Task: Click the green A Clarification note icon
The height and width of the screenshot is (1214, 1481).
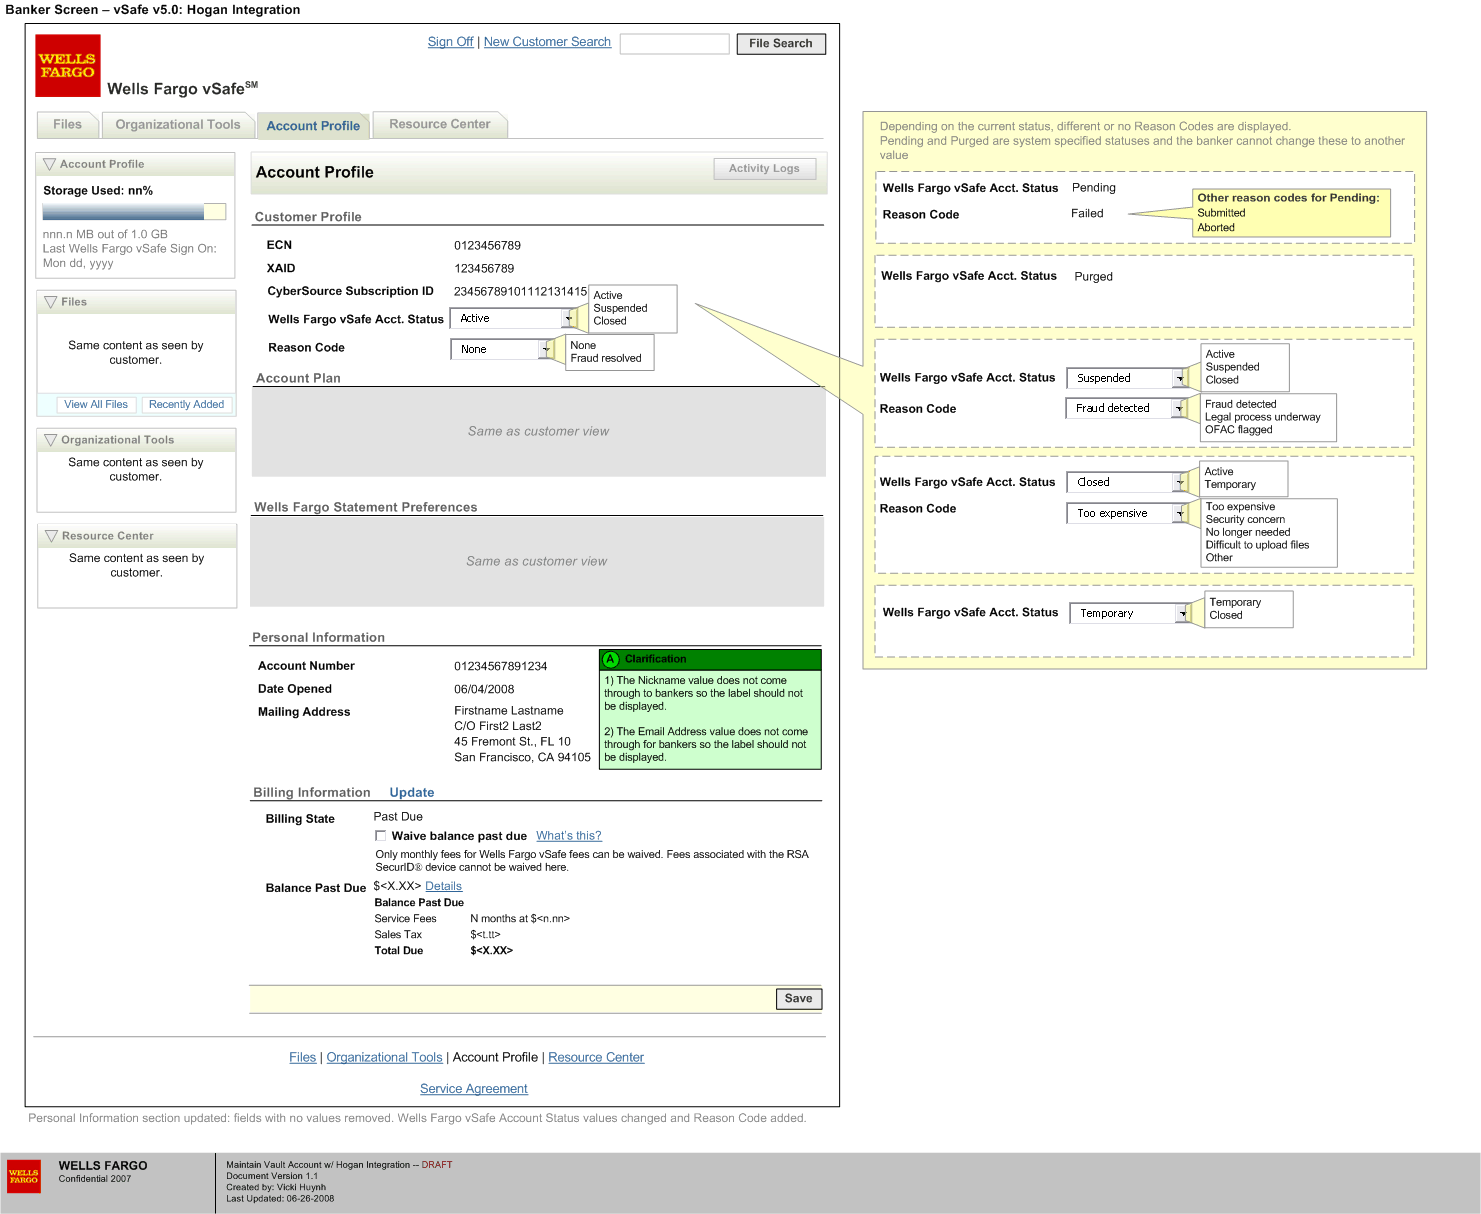Action: (610, 660)
